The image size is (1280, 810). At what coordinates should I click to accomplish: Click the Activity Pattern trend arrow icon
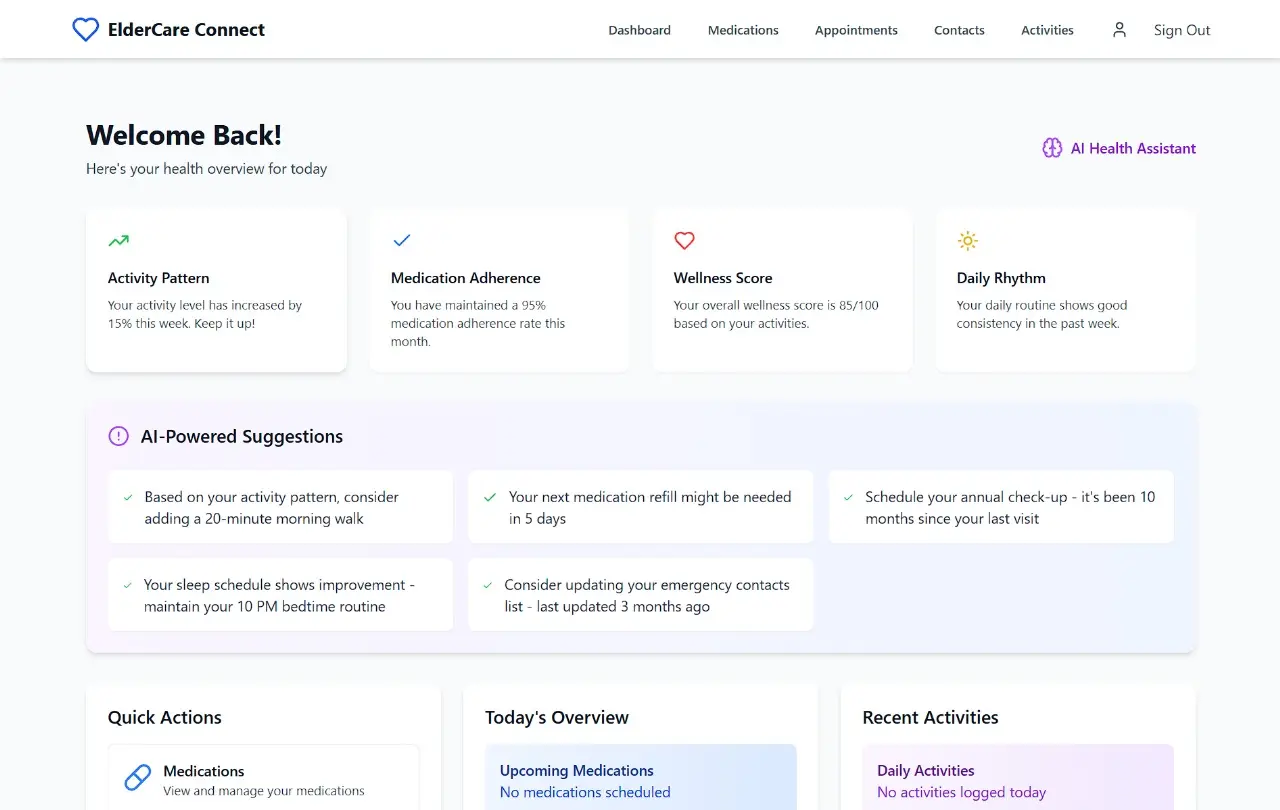118,240
